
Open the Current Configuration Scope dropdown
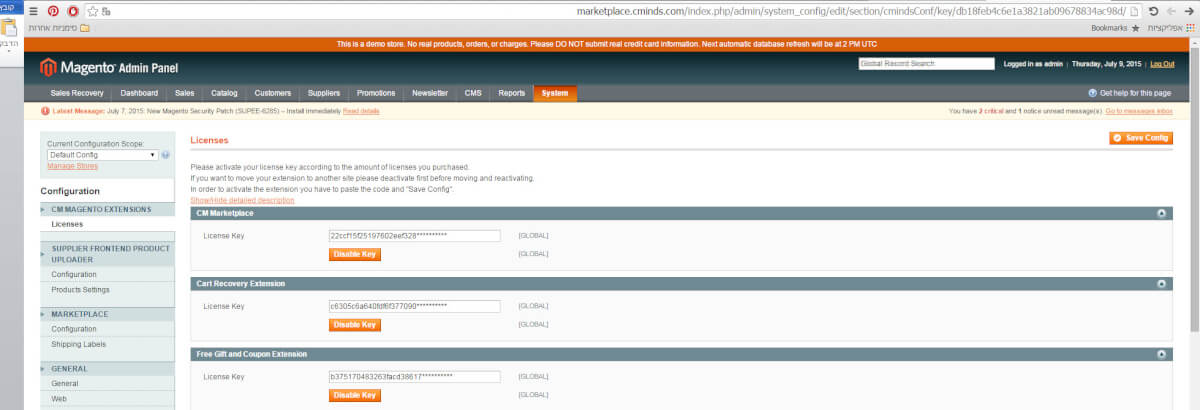click(103, 155)
